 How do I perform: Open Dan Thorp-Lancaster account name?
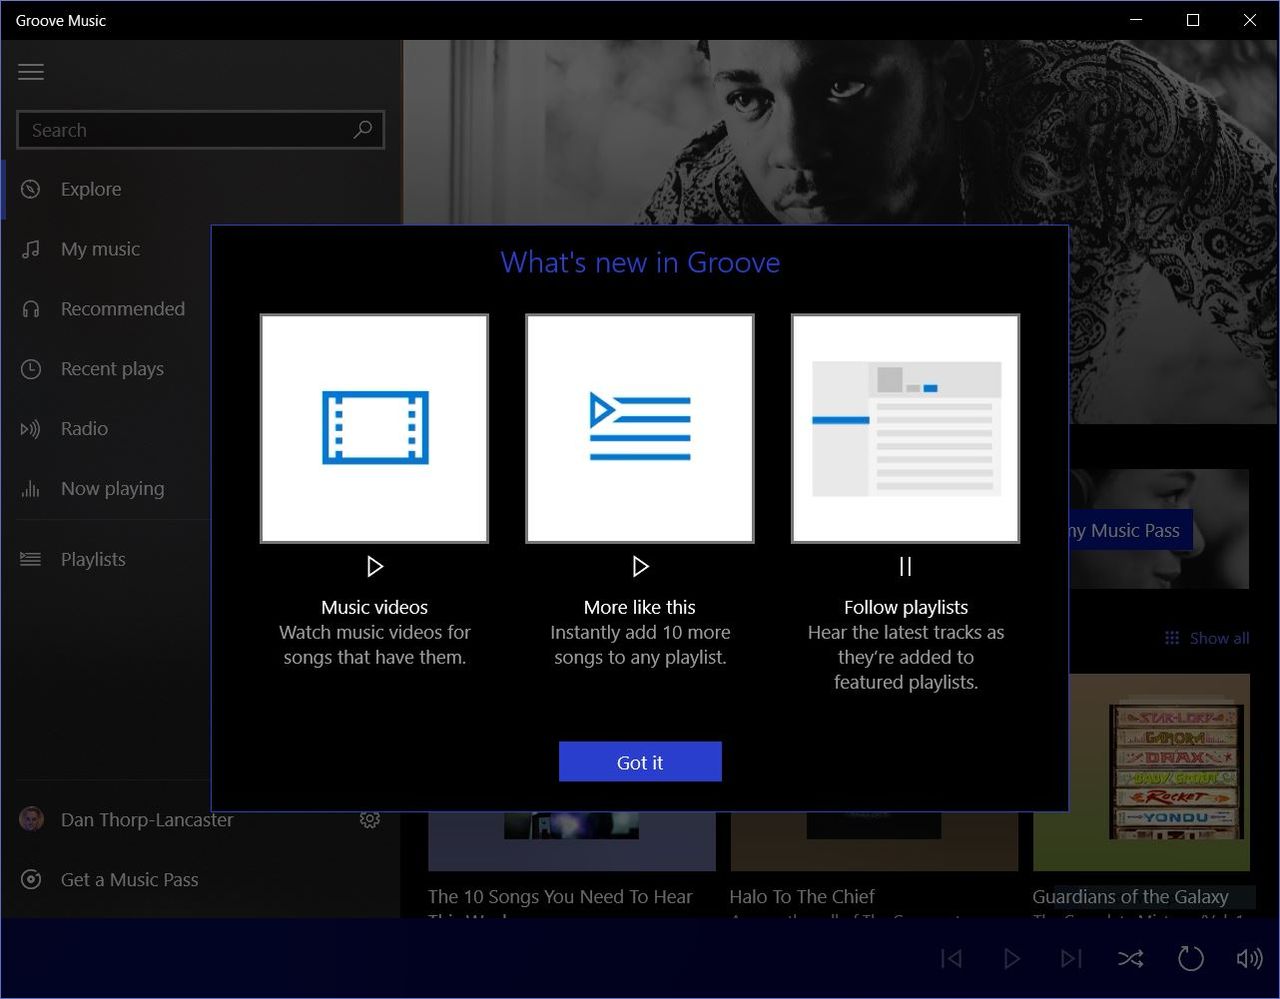point(147,820)
